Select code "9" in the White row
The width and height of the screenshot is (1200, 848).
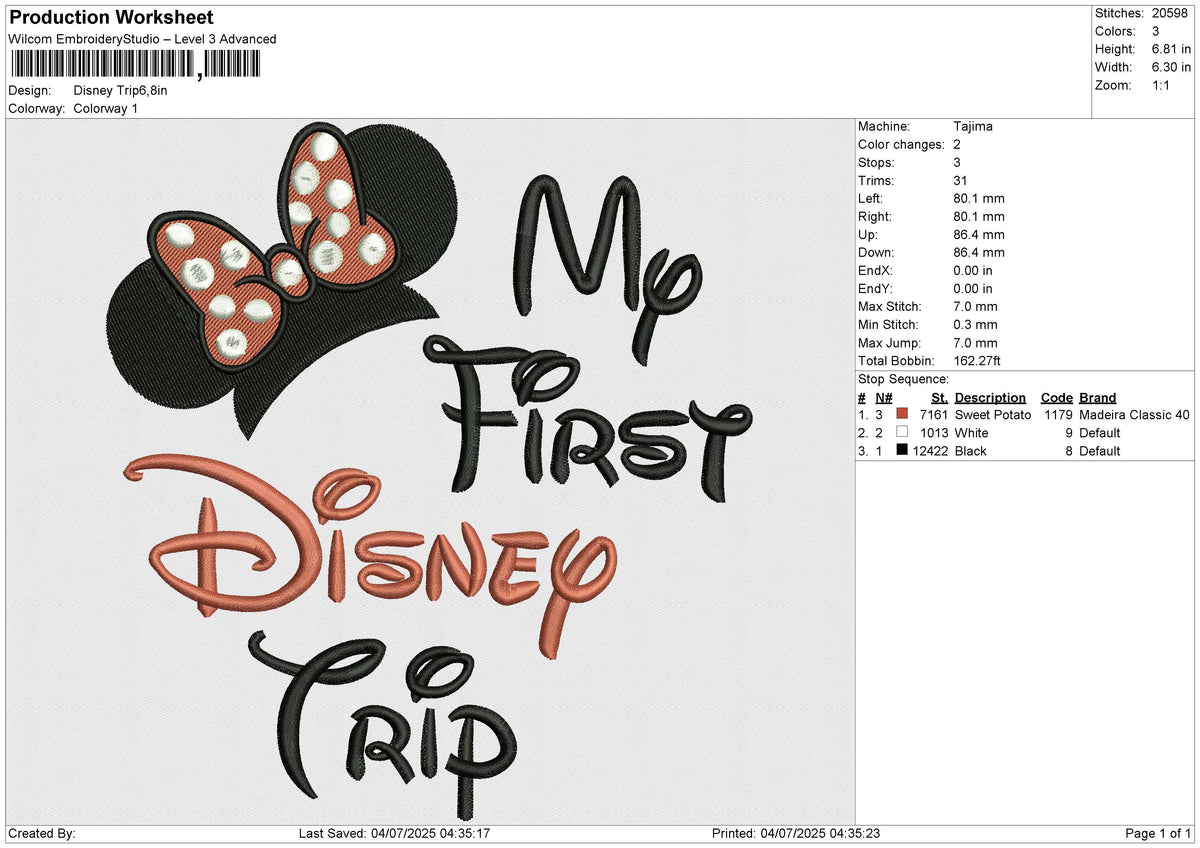1068,432
